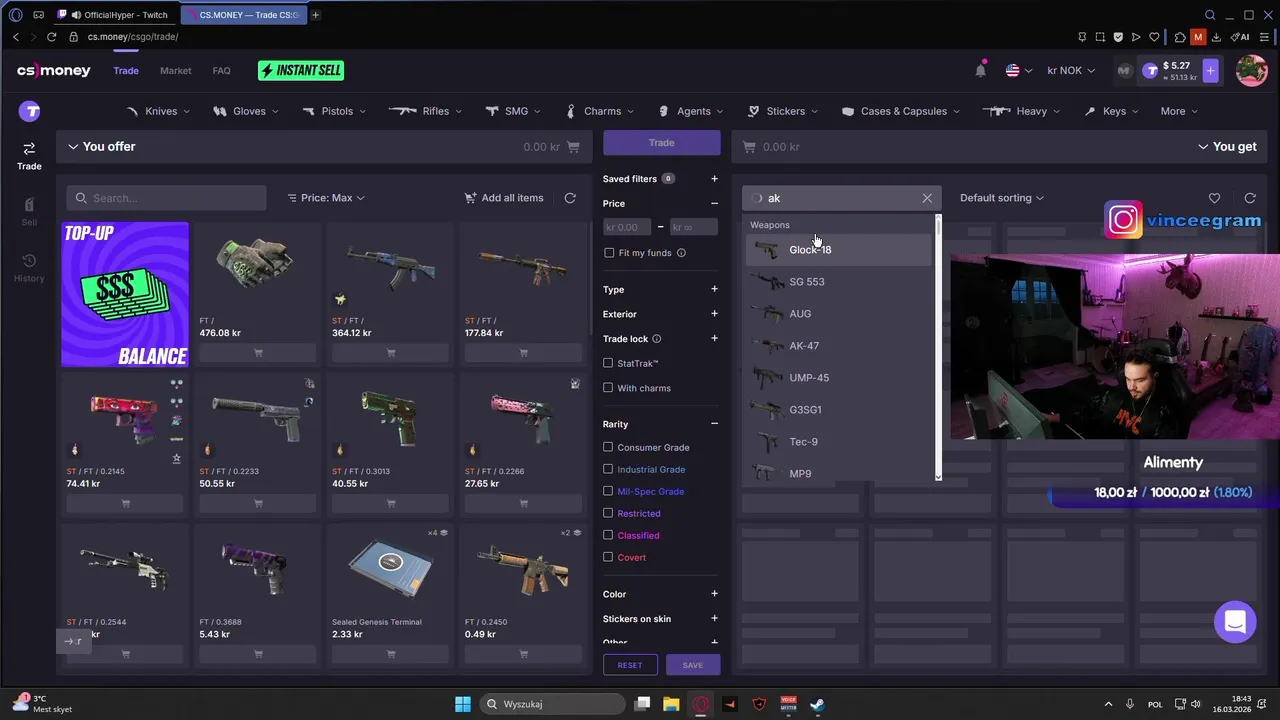The height and width of the screenshot is (720, 1280).
Task: Check the Consumer Grade rarity
Action: coord(608,447)
